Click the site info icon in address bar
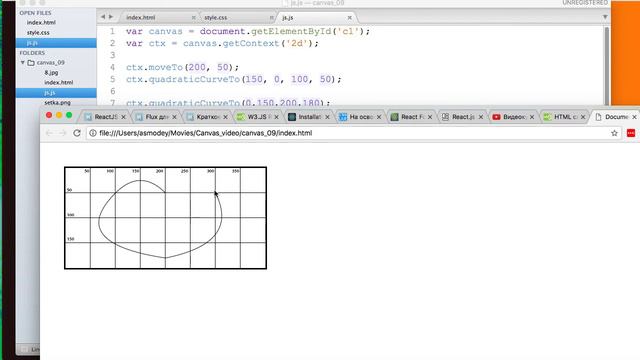 93,133
